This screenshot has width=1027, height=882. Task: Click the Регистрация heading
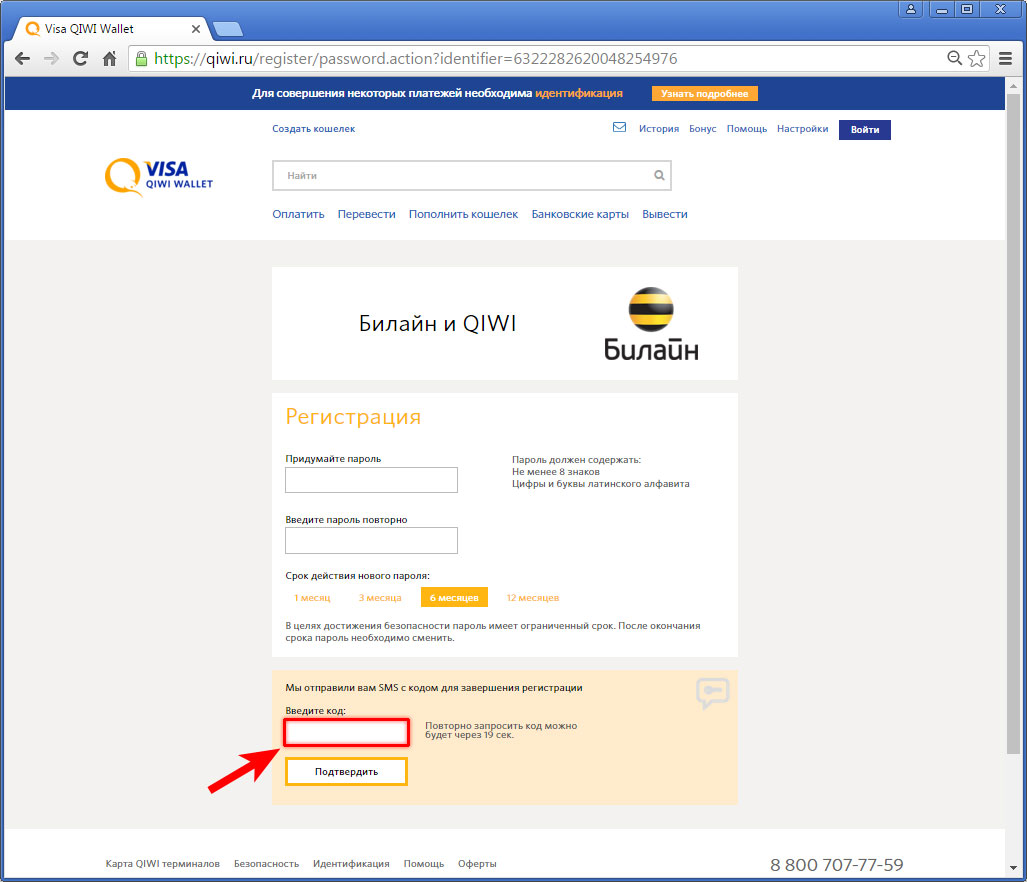click(x=353, y=417)
